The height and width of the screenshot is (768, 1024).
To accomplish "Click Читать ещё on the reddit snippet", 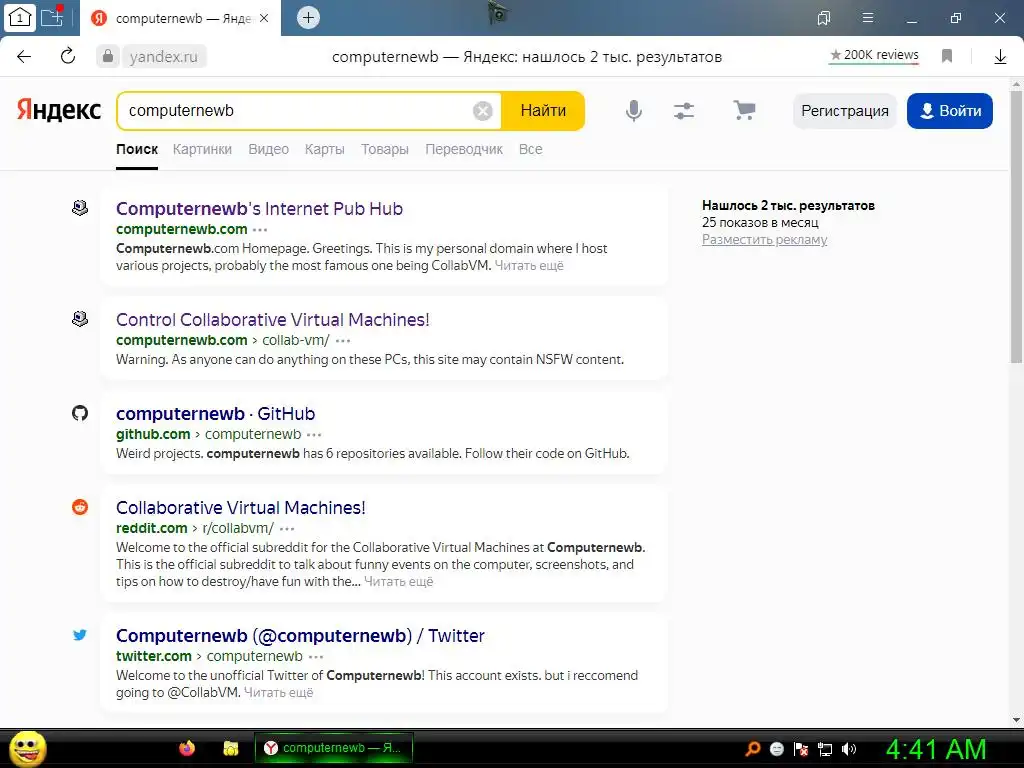I will pos(398,582).
